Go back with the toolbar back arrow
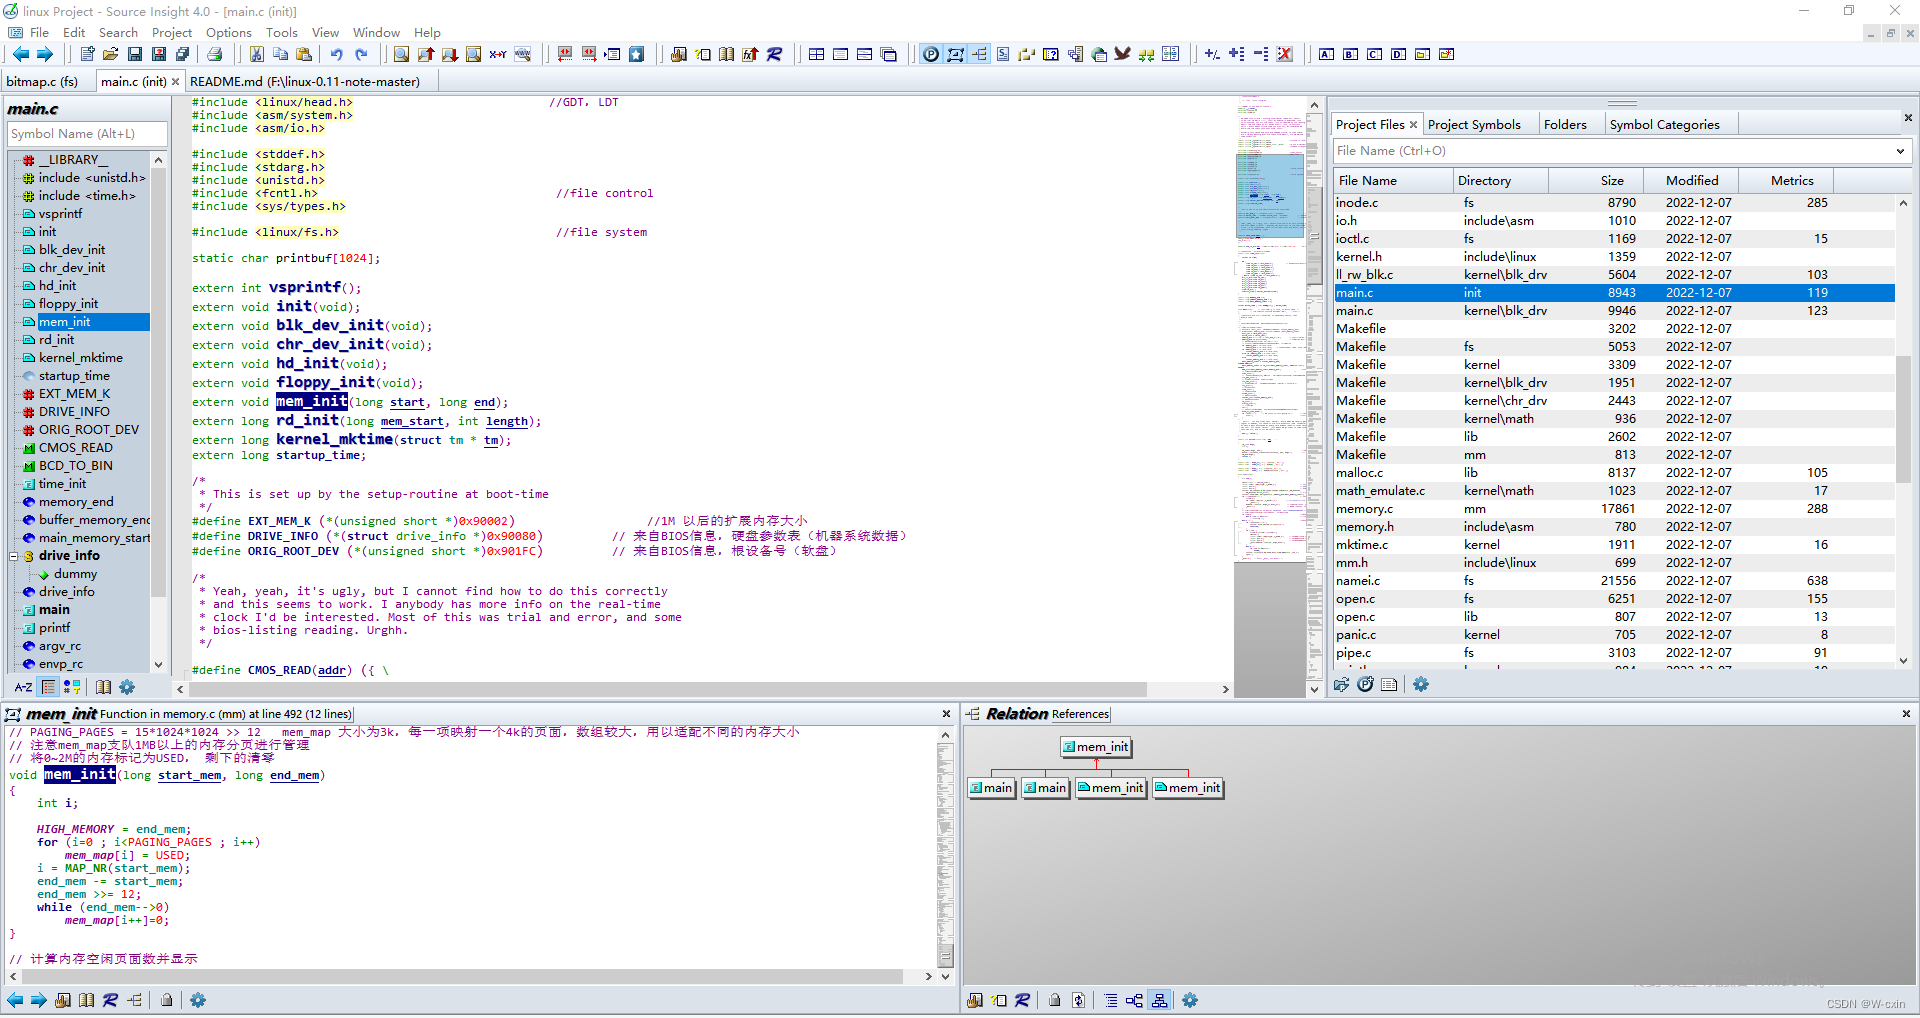1920x1018 pixels. (20, 54)
